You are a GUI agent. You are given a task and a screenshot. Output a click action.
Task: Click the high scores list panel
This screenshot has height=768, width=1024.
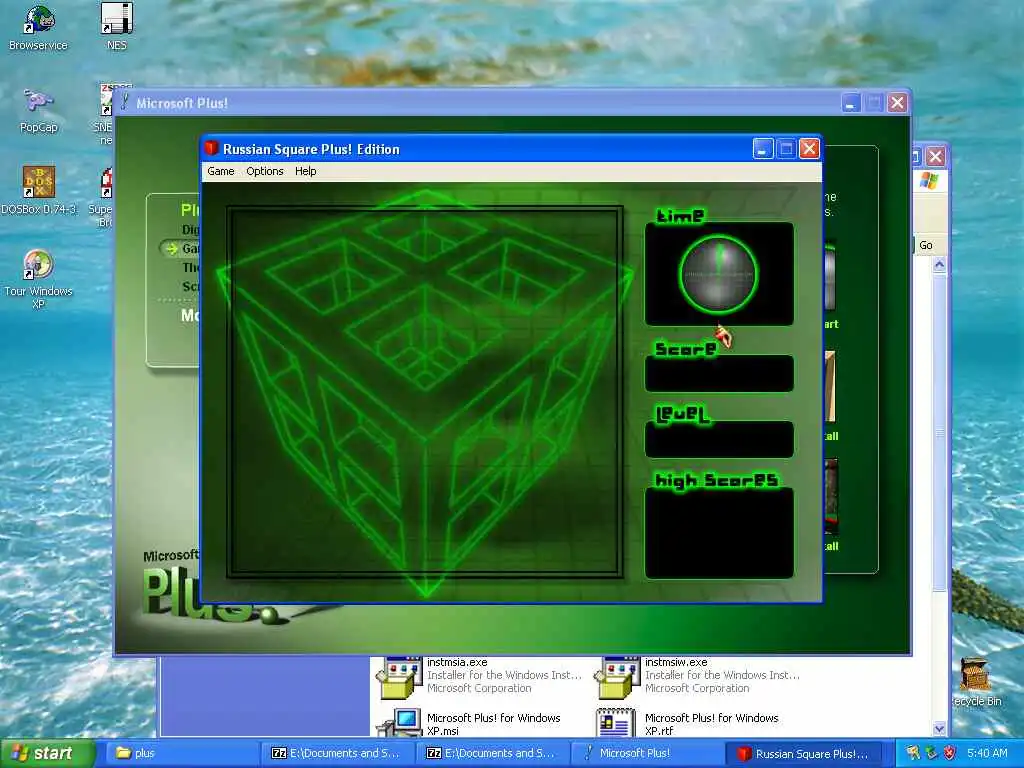(x=719, y=533)
